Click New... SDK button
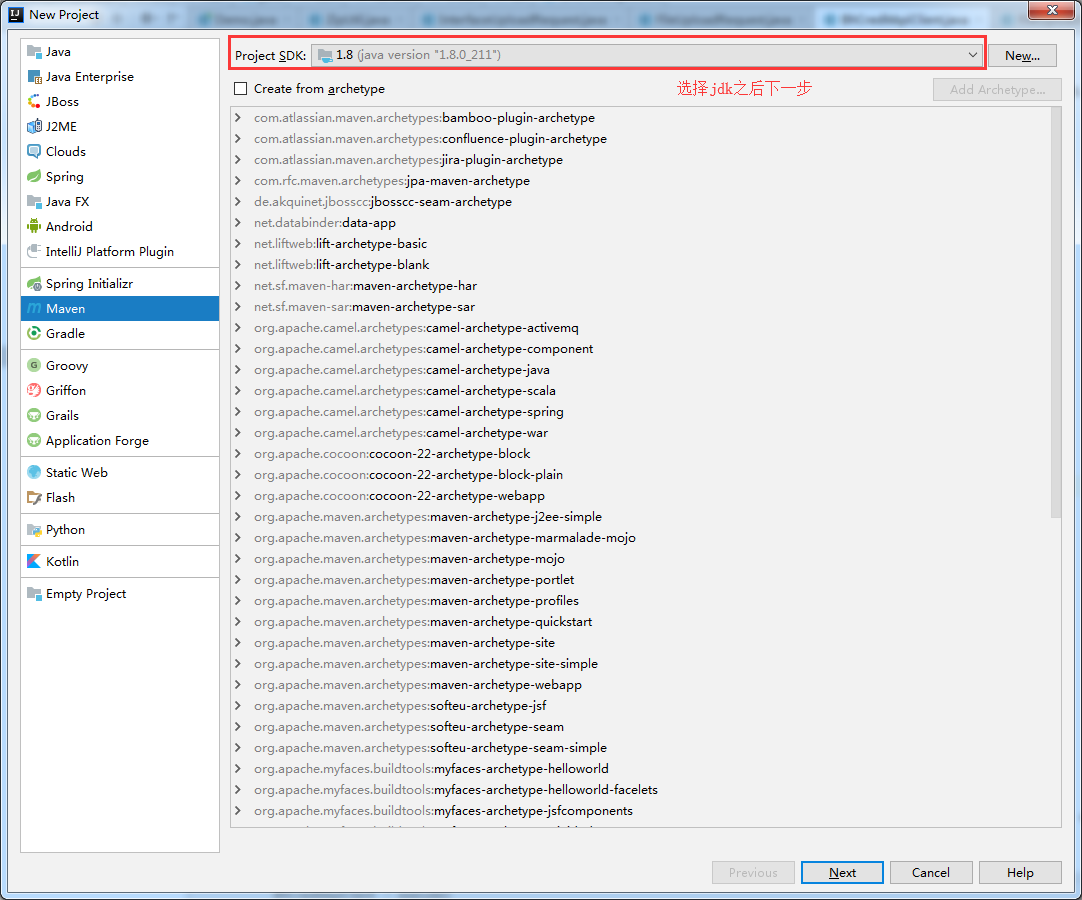1082x900 pixels. 1022,56
